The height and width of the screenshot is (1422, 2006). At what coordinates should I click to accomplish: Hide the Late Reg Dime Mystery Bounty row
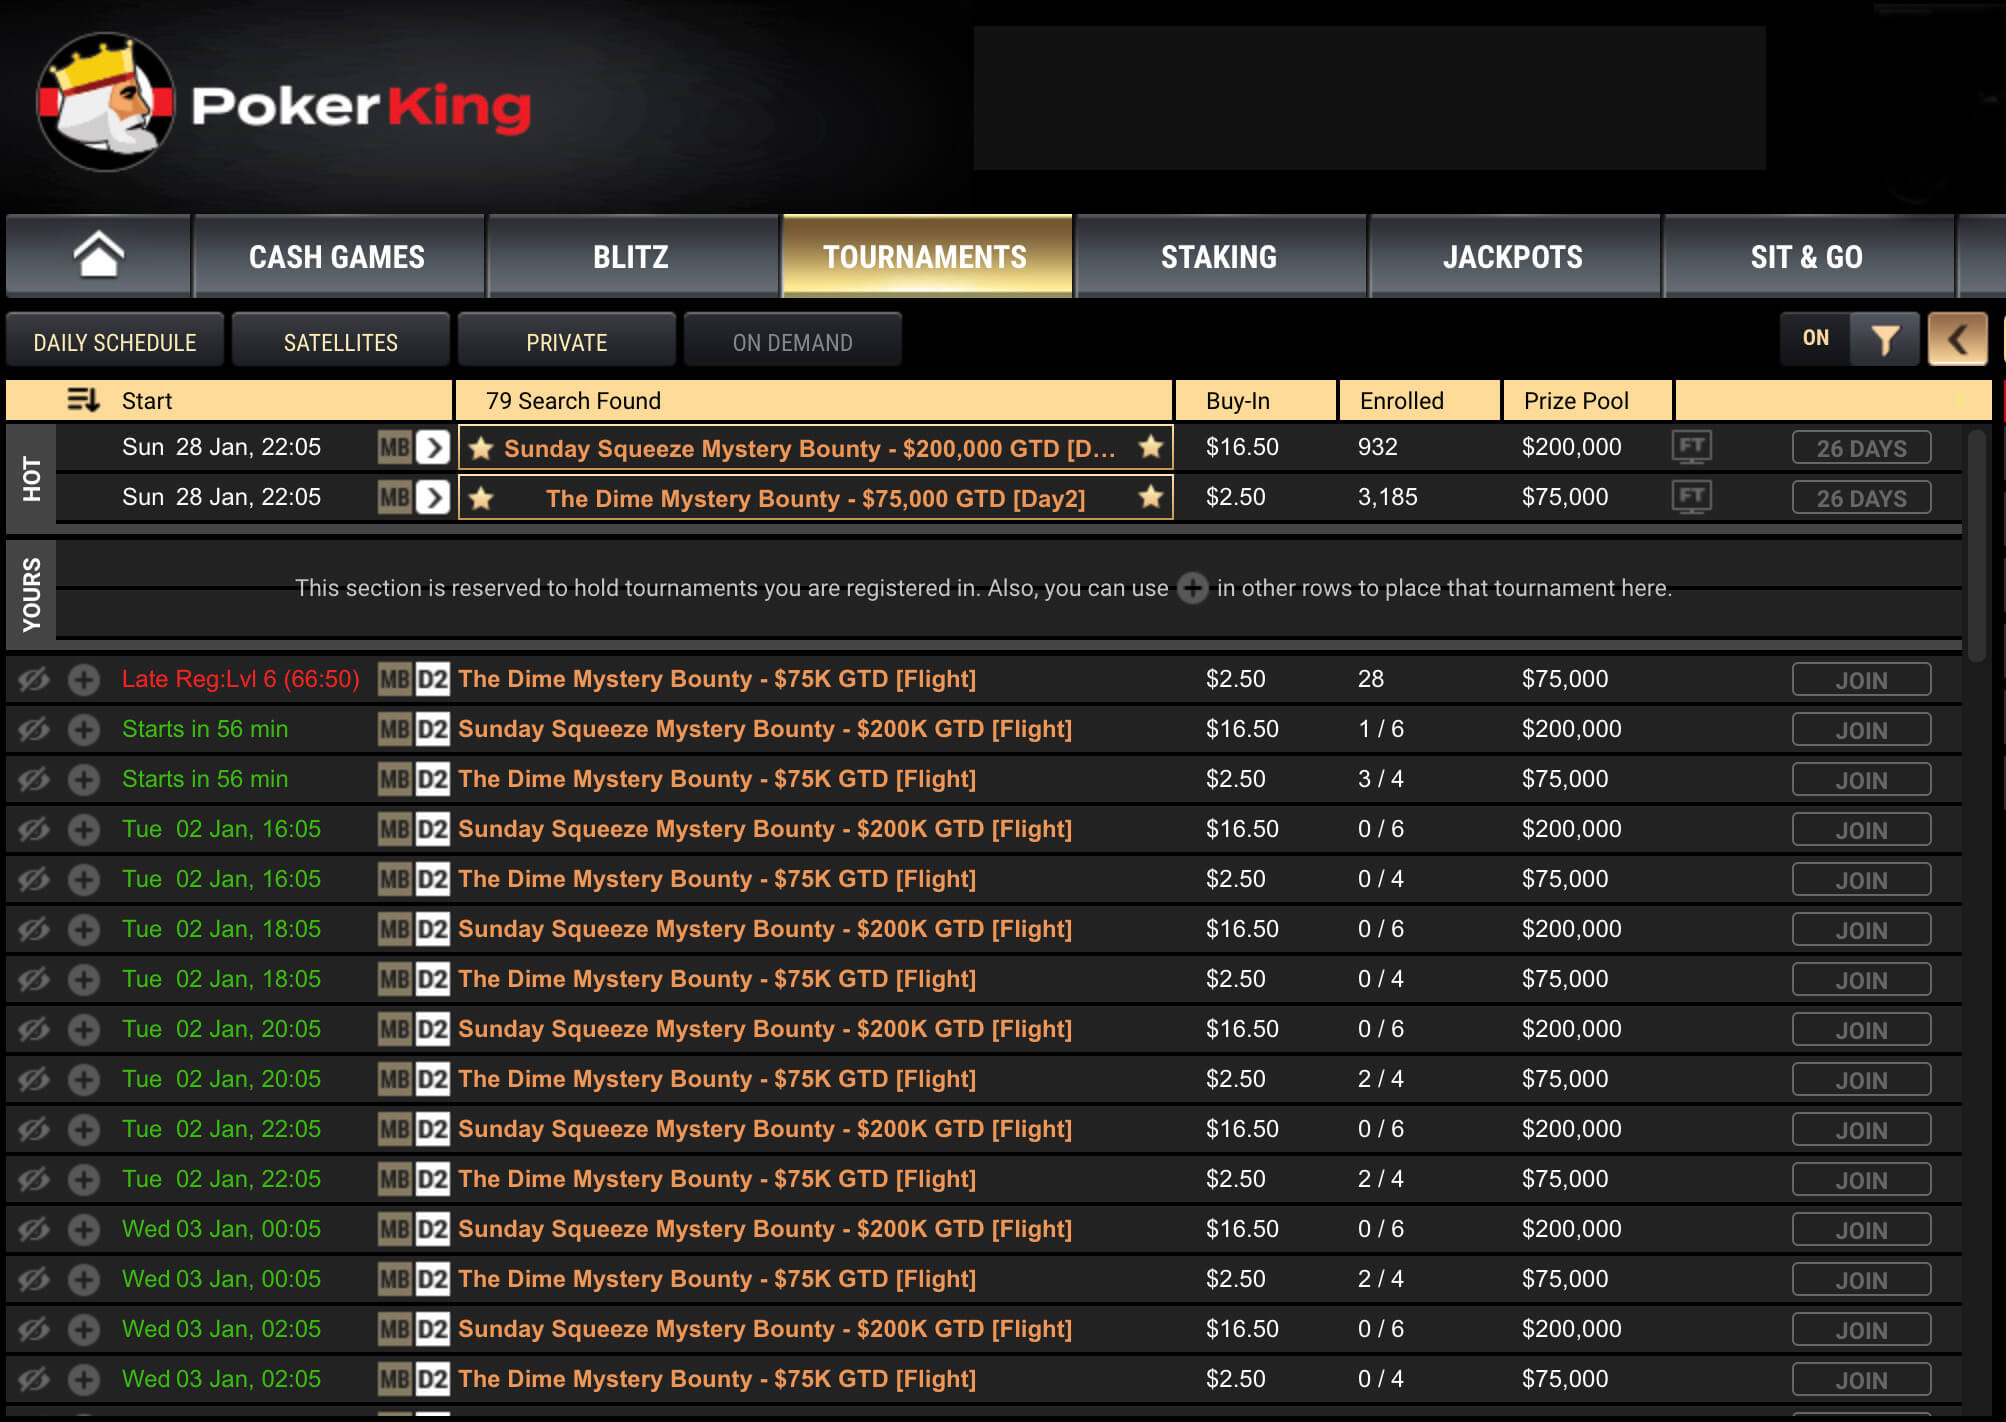click(x=33, y=680)
